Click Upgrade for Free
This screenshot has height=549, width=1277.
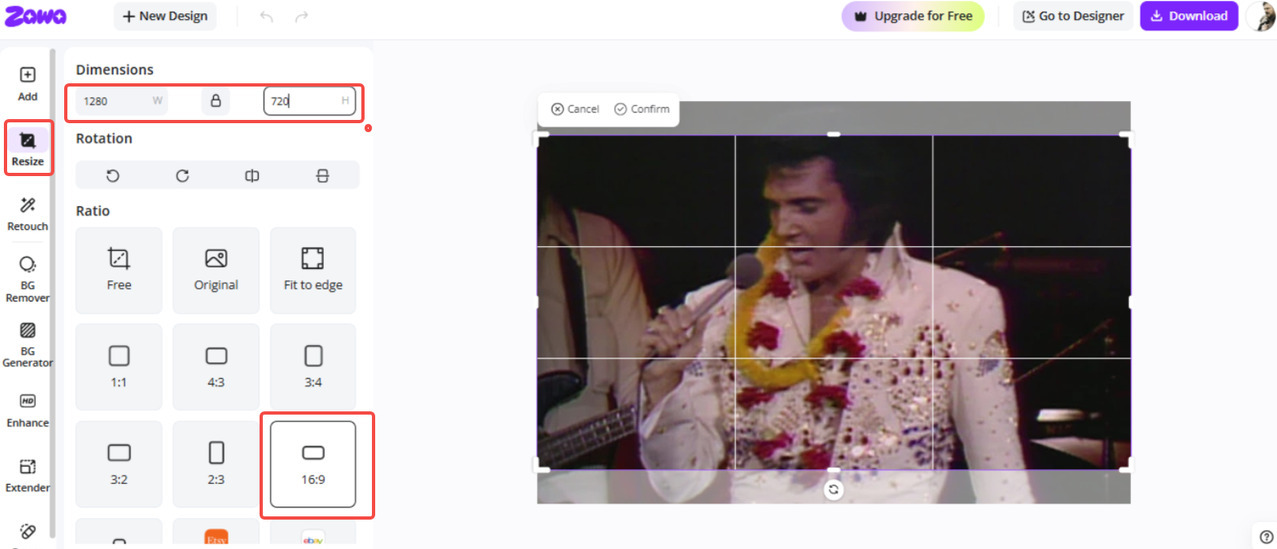pyautogui.click(x=913, y=16)
